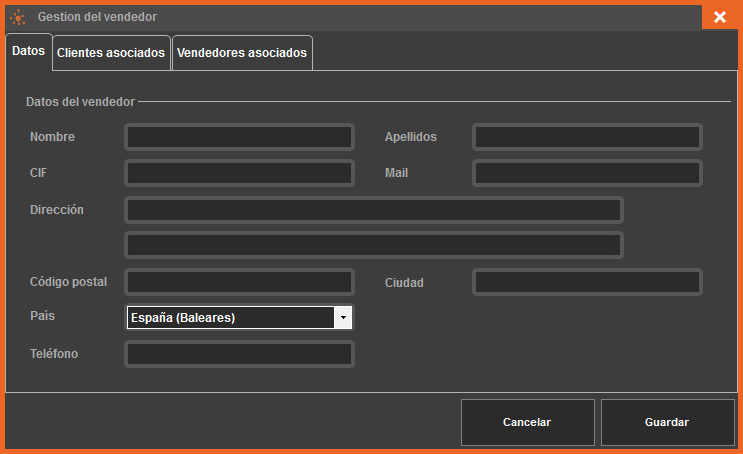Save vendor with the Guardar button

pos(666,422)
